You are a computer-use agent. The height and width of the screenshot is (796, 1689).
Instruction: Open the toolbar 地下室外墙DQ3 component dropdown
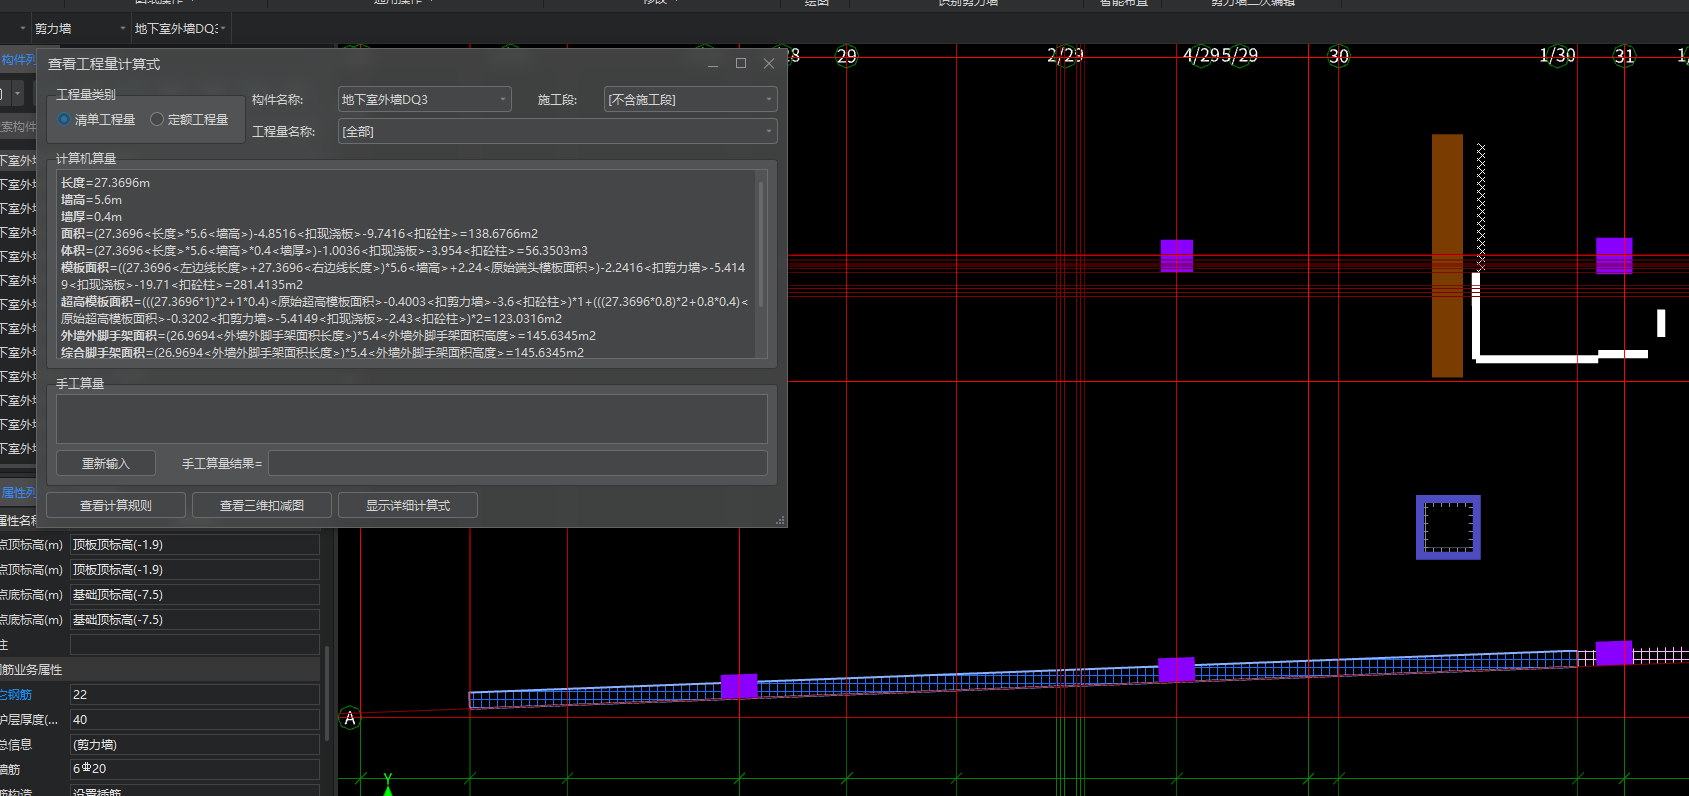click(x=180, y=29)
